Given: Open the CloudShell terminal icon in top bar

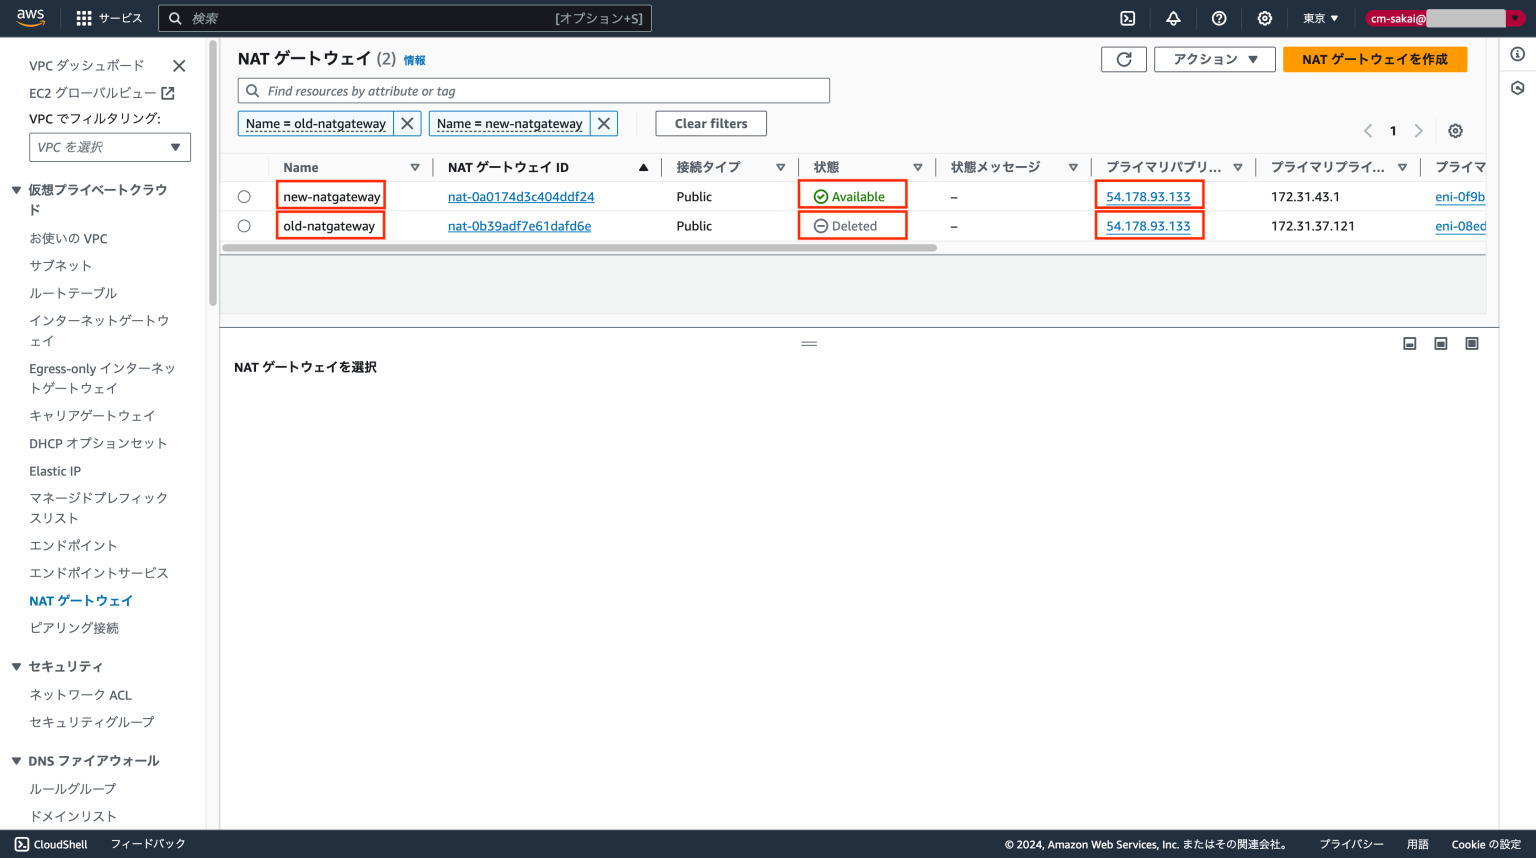Looking at the screenshot, I should point(1129,18).
